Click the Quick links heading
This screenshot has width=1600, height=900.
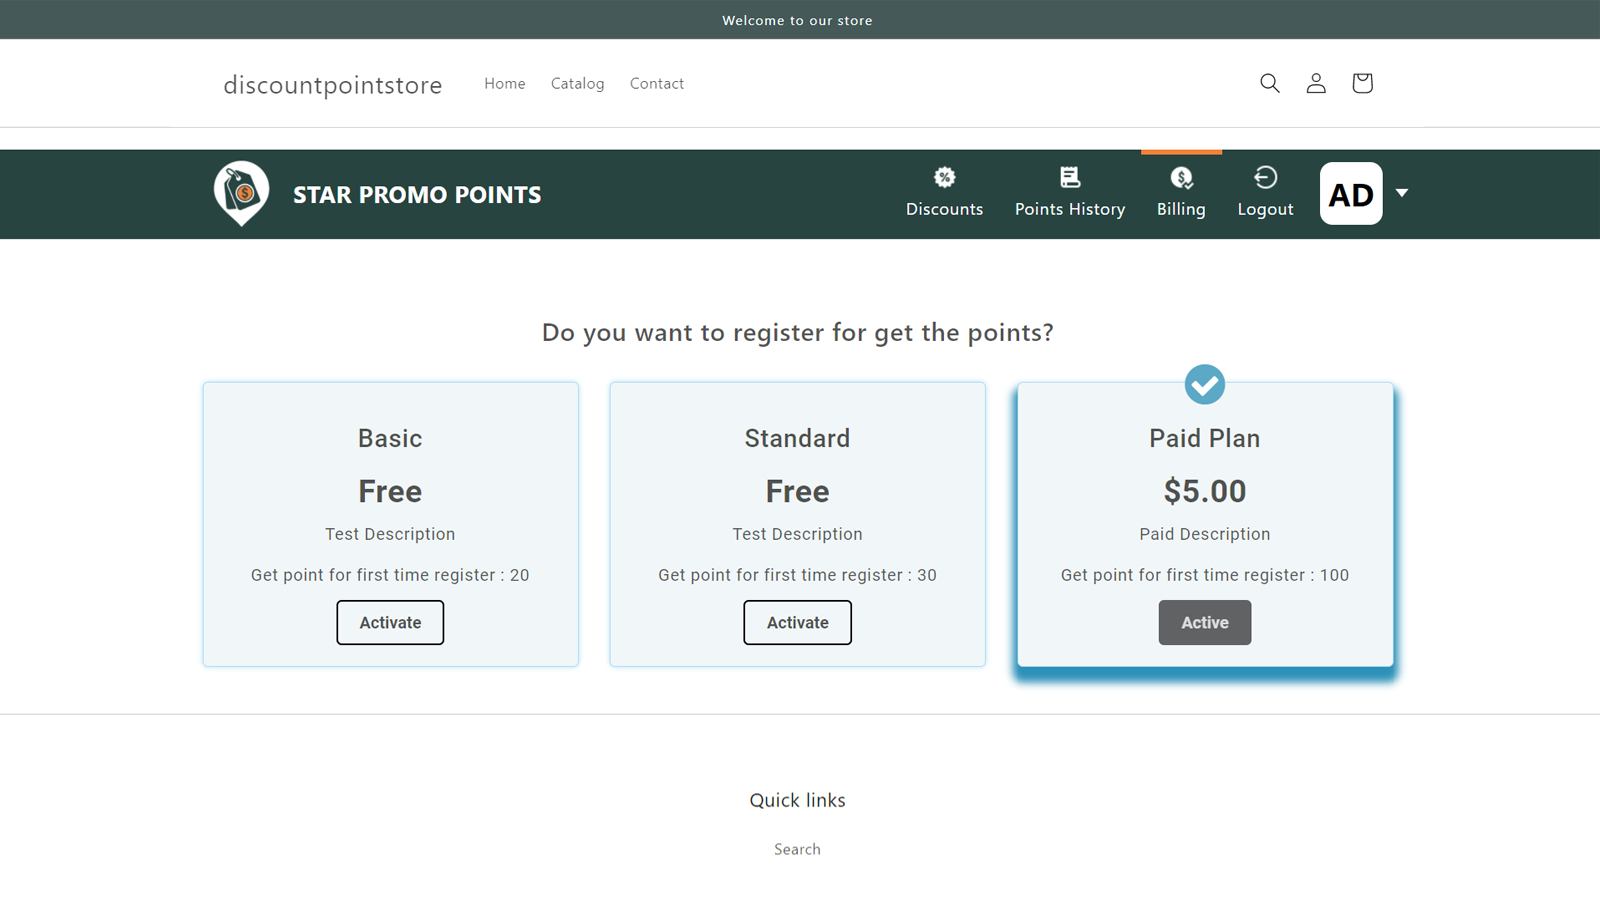click(x=797, y=800)
